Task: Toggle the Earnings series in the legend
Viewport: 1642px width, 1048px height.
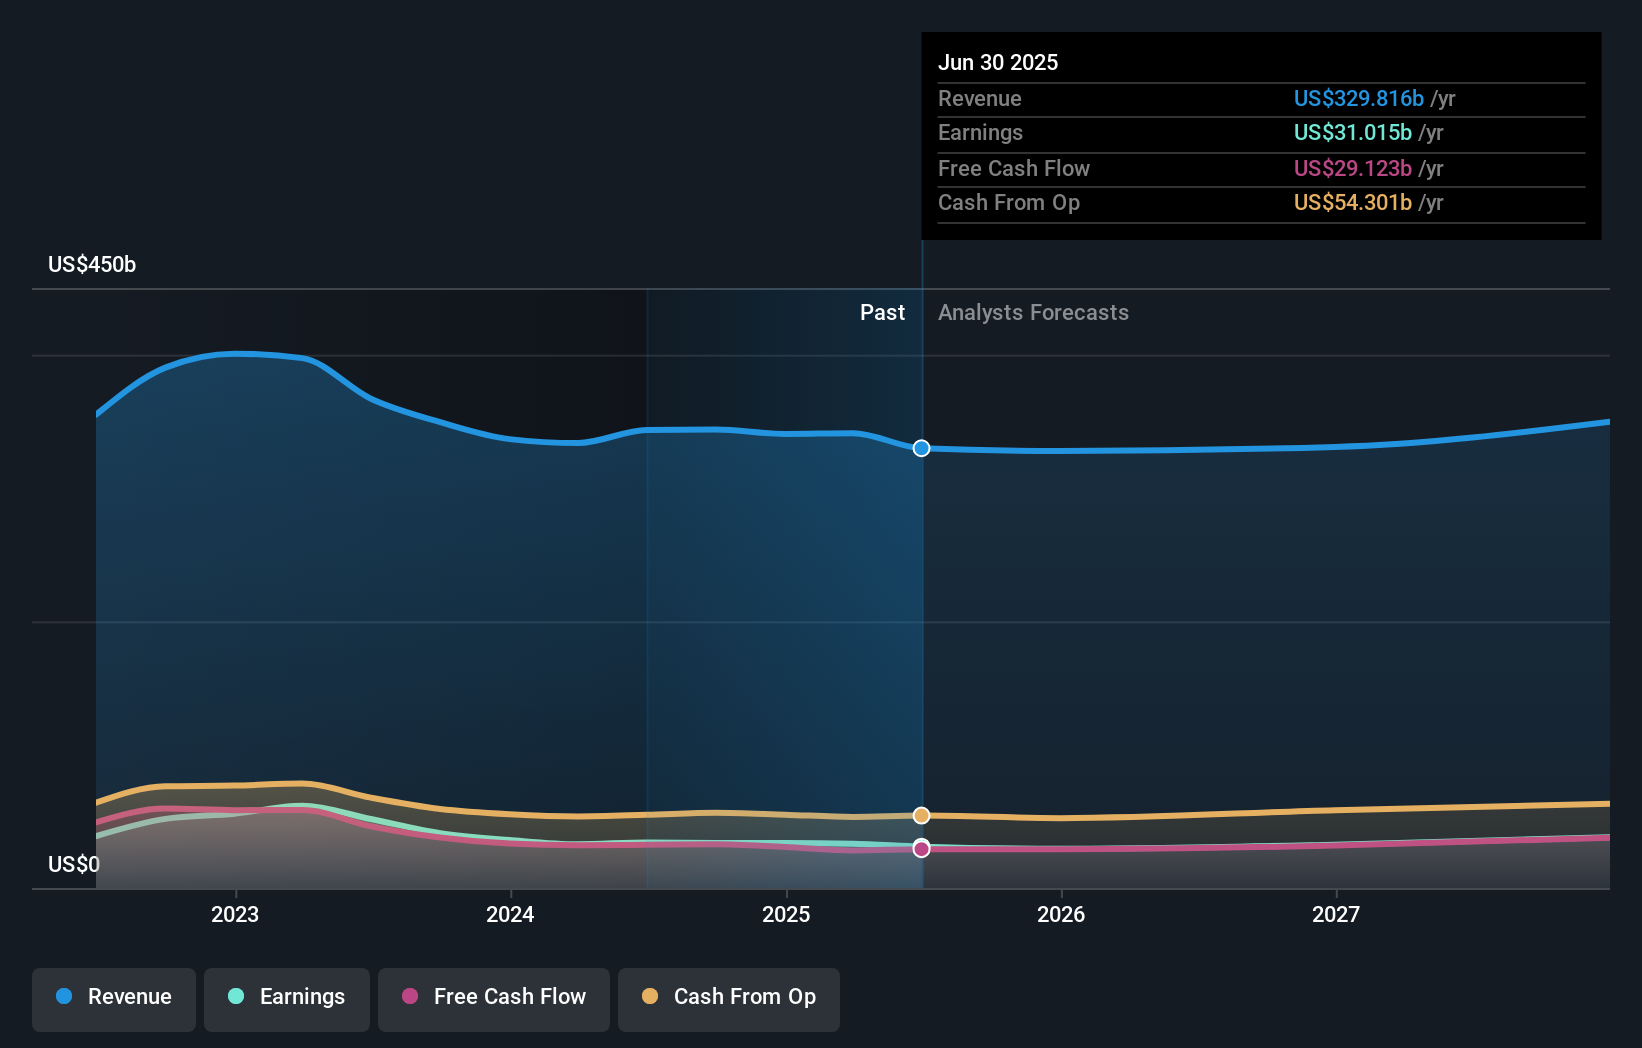Action: coord(287,997)
